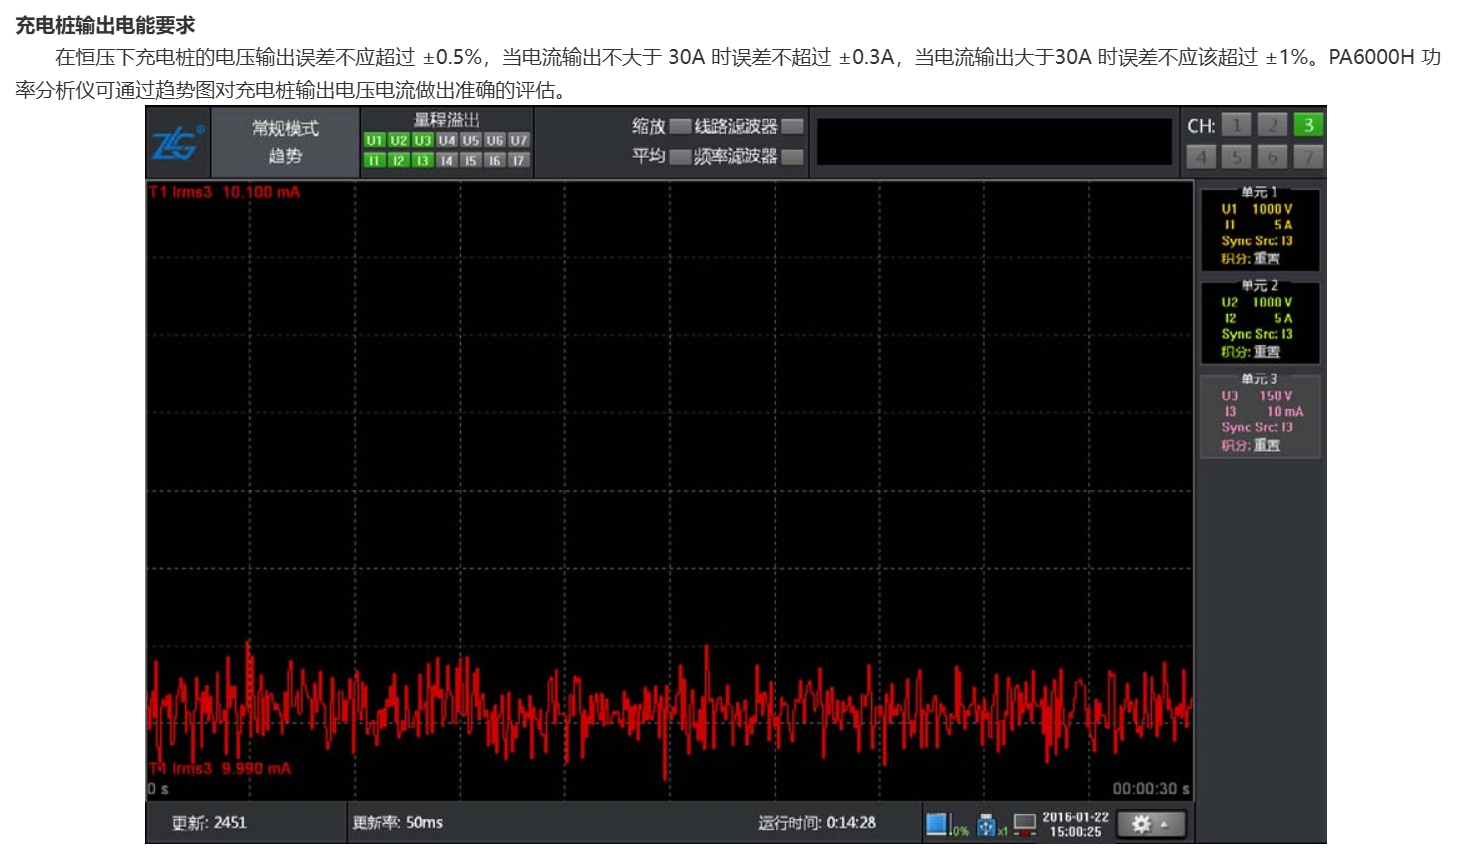This screenshot has width=1474, height=853.
Task: Click the T1 Irms3 10.100 mA label
Action: tap(225, 192)
